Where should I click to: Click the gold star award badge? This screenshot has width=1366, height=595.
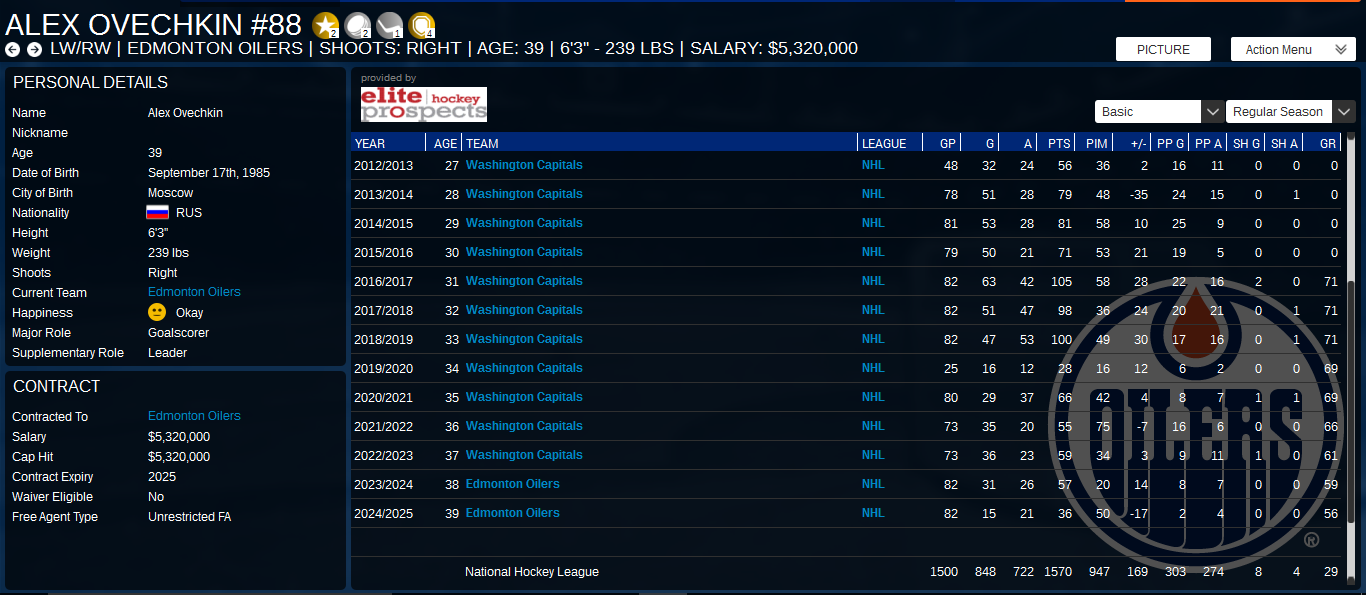[x=326, y=25]
